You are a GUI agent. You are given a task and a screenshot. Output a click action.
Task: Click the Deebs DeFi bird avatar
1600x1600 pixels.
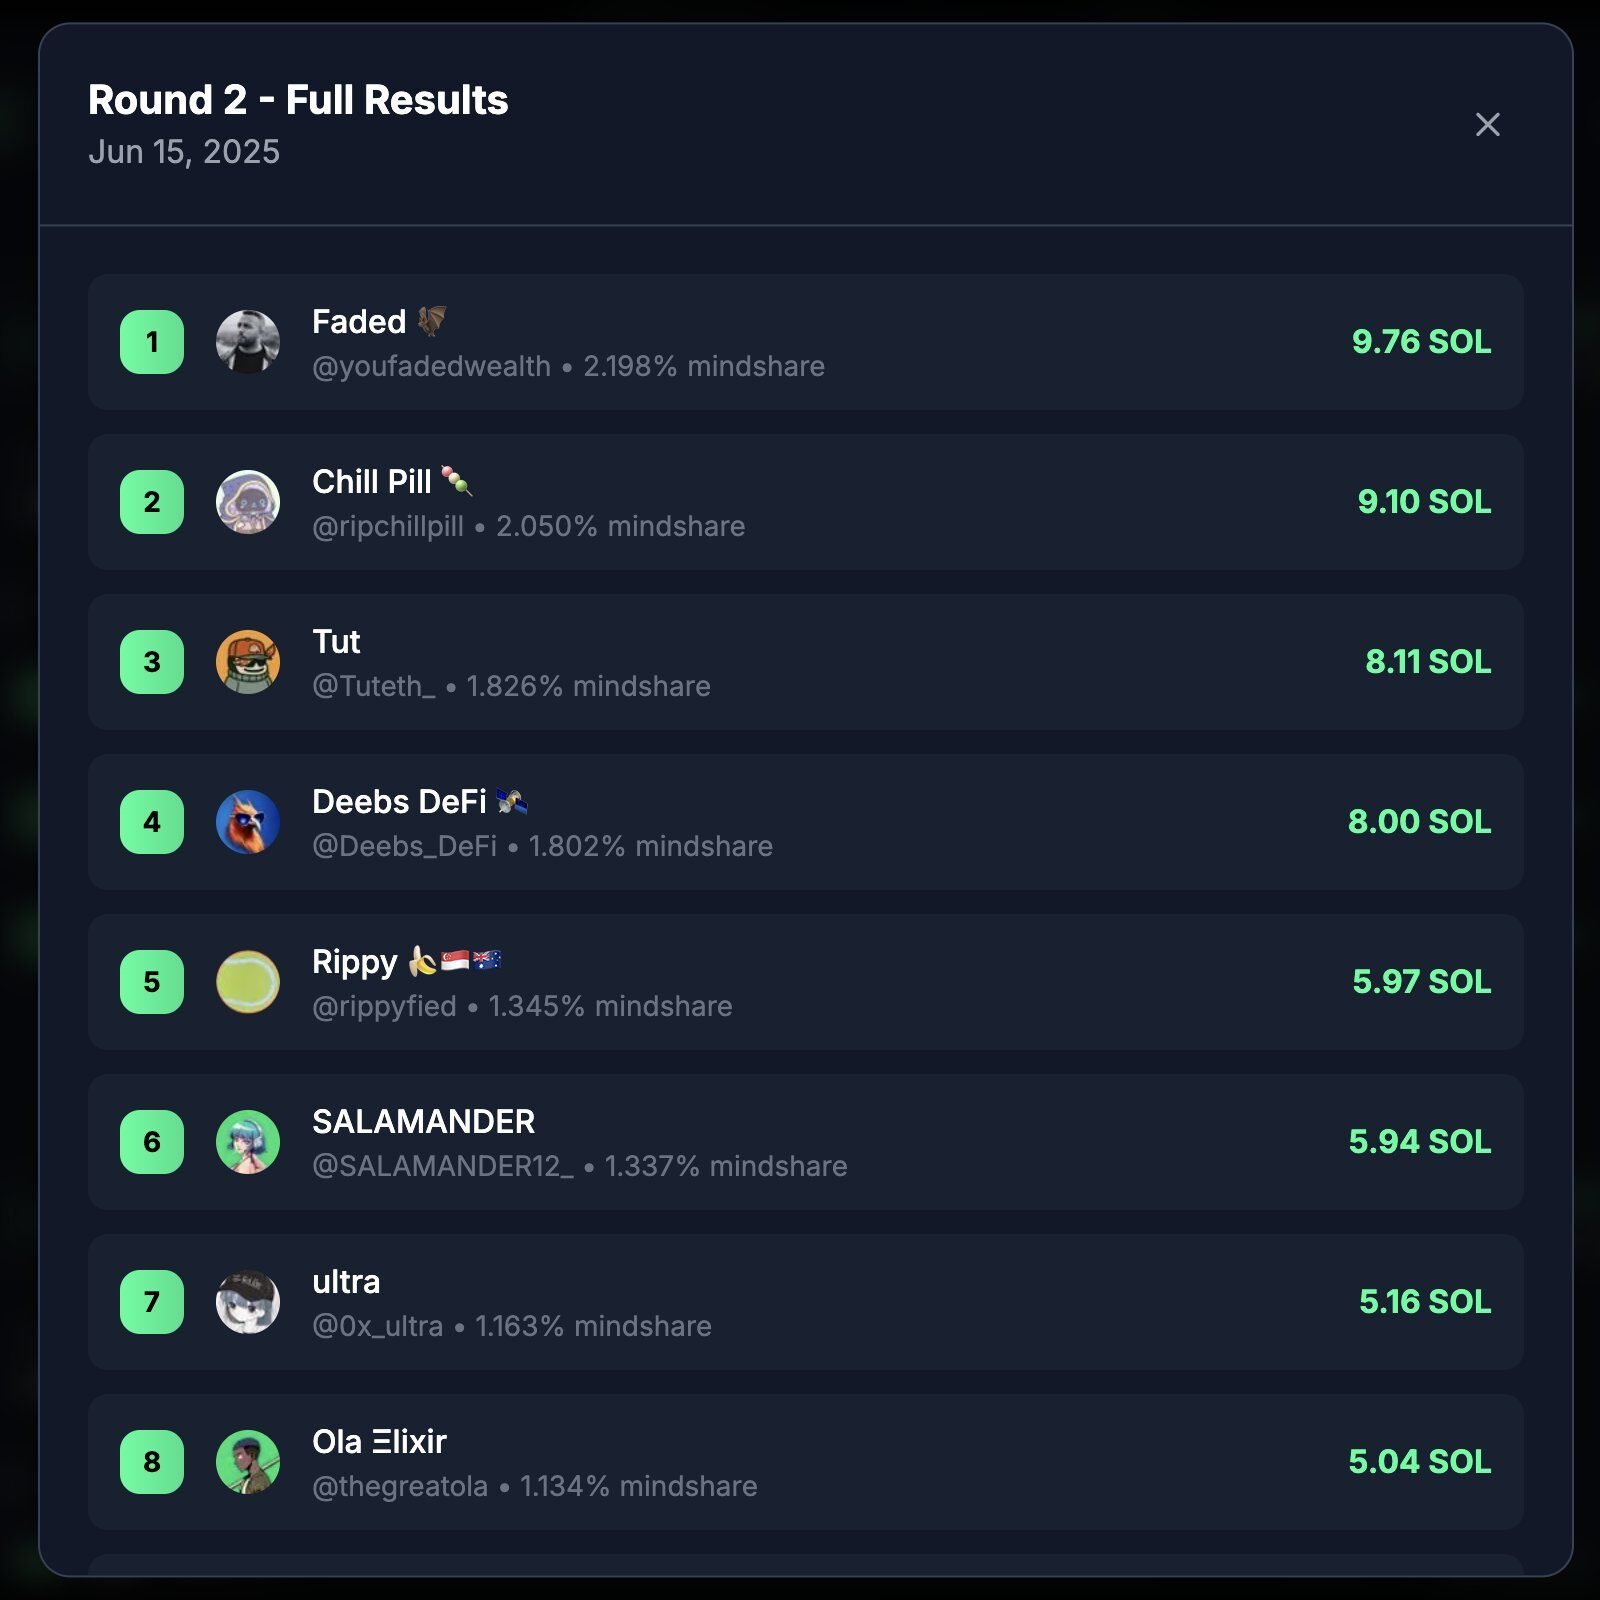249,822
